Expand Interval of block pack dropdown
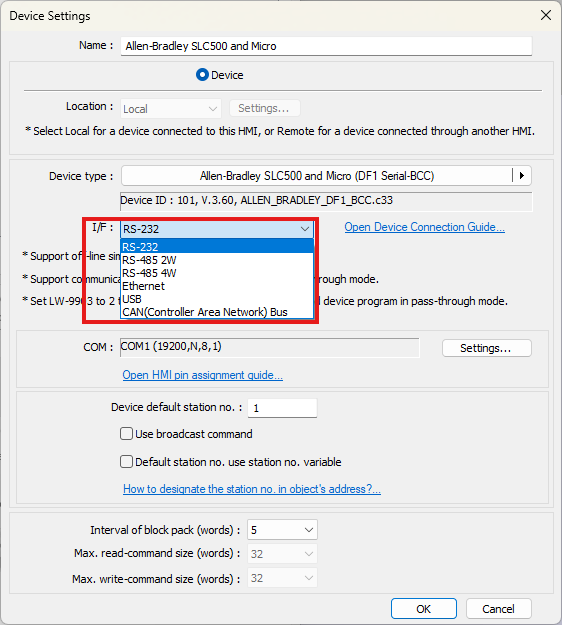562x625 pixels. [282, 530]
